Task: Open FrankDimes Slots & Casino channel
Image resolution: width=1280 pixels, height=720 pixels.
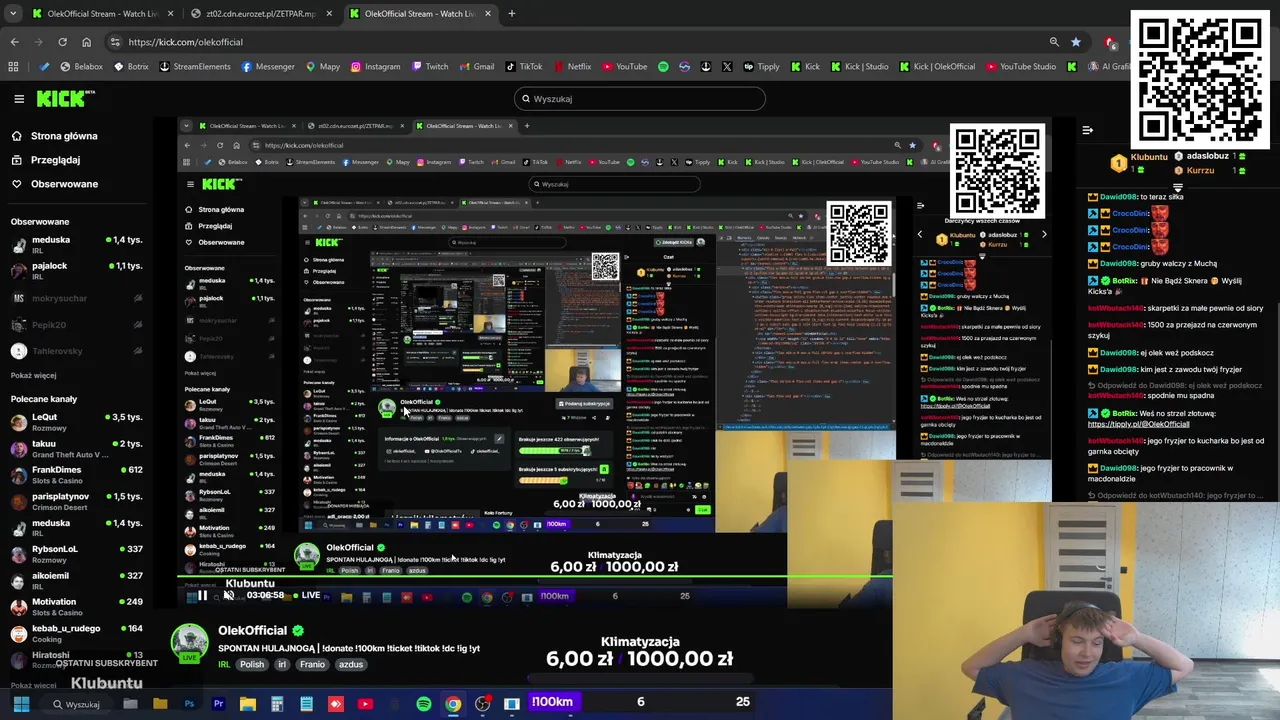Action: pyautogui.click(x=77, y=475)
